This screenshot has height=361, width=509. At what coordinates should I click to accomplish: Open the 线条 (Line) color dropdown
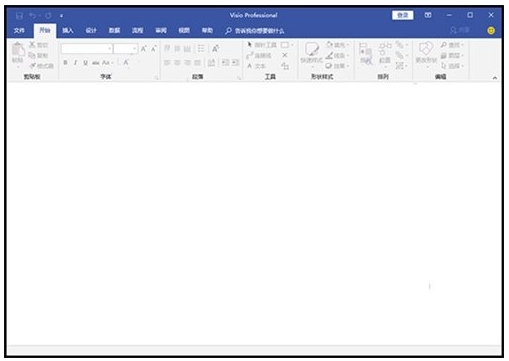pyautogui.click(x=337, y=55)
